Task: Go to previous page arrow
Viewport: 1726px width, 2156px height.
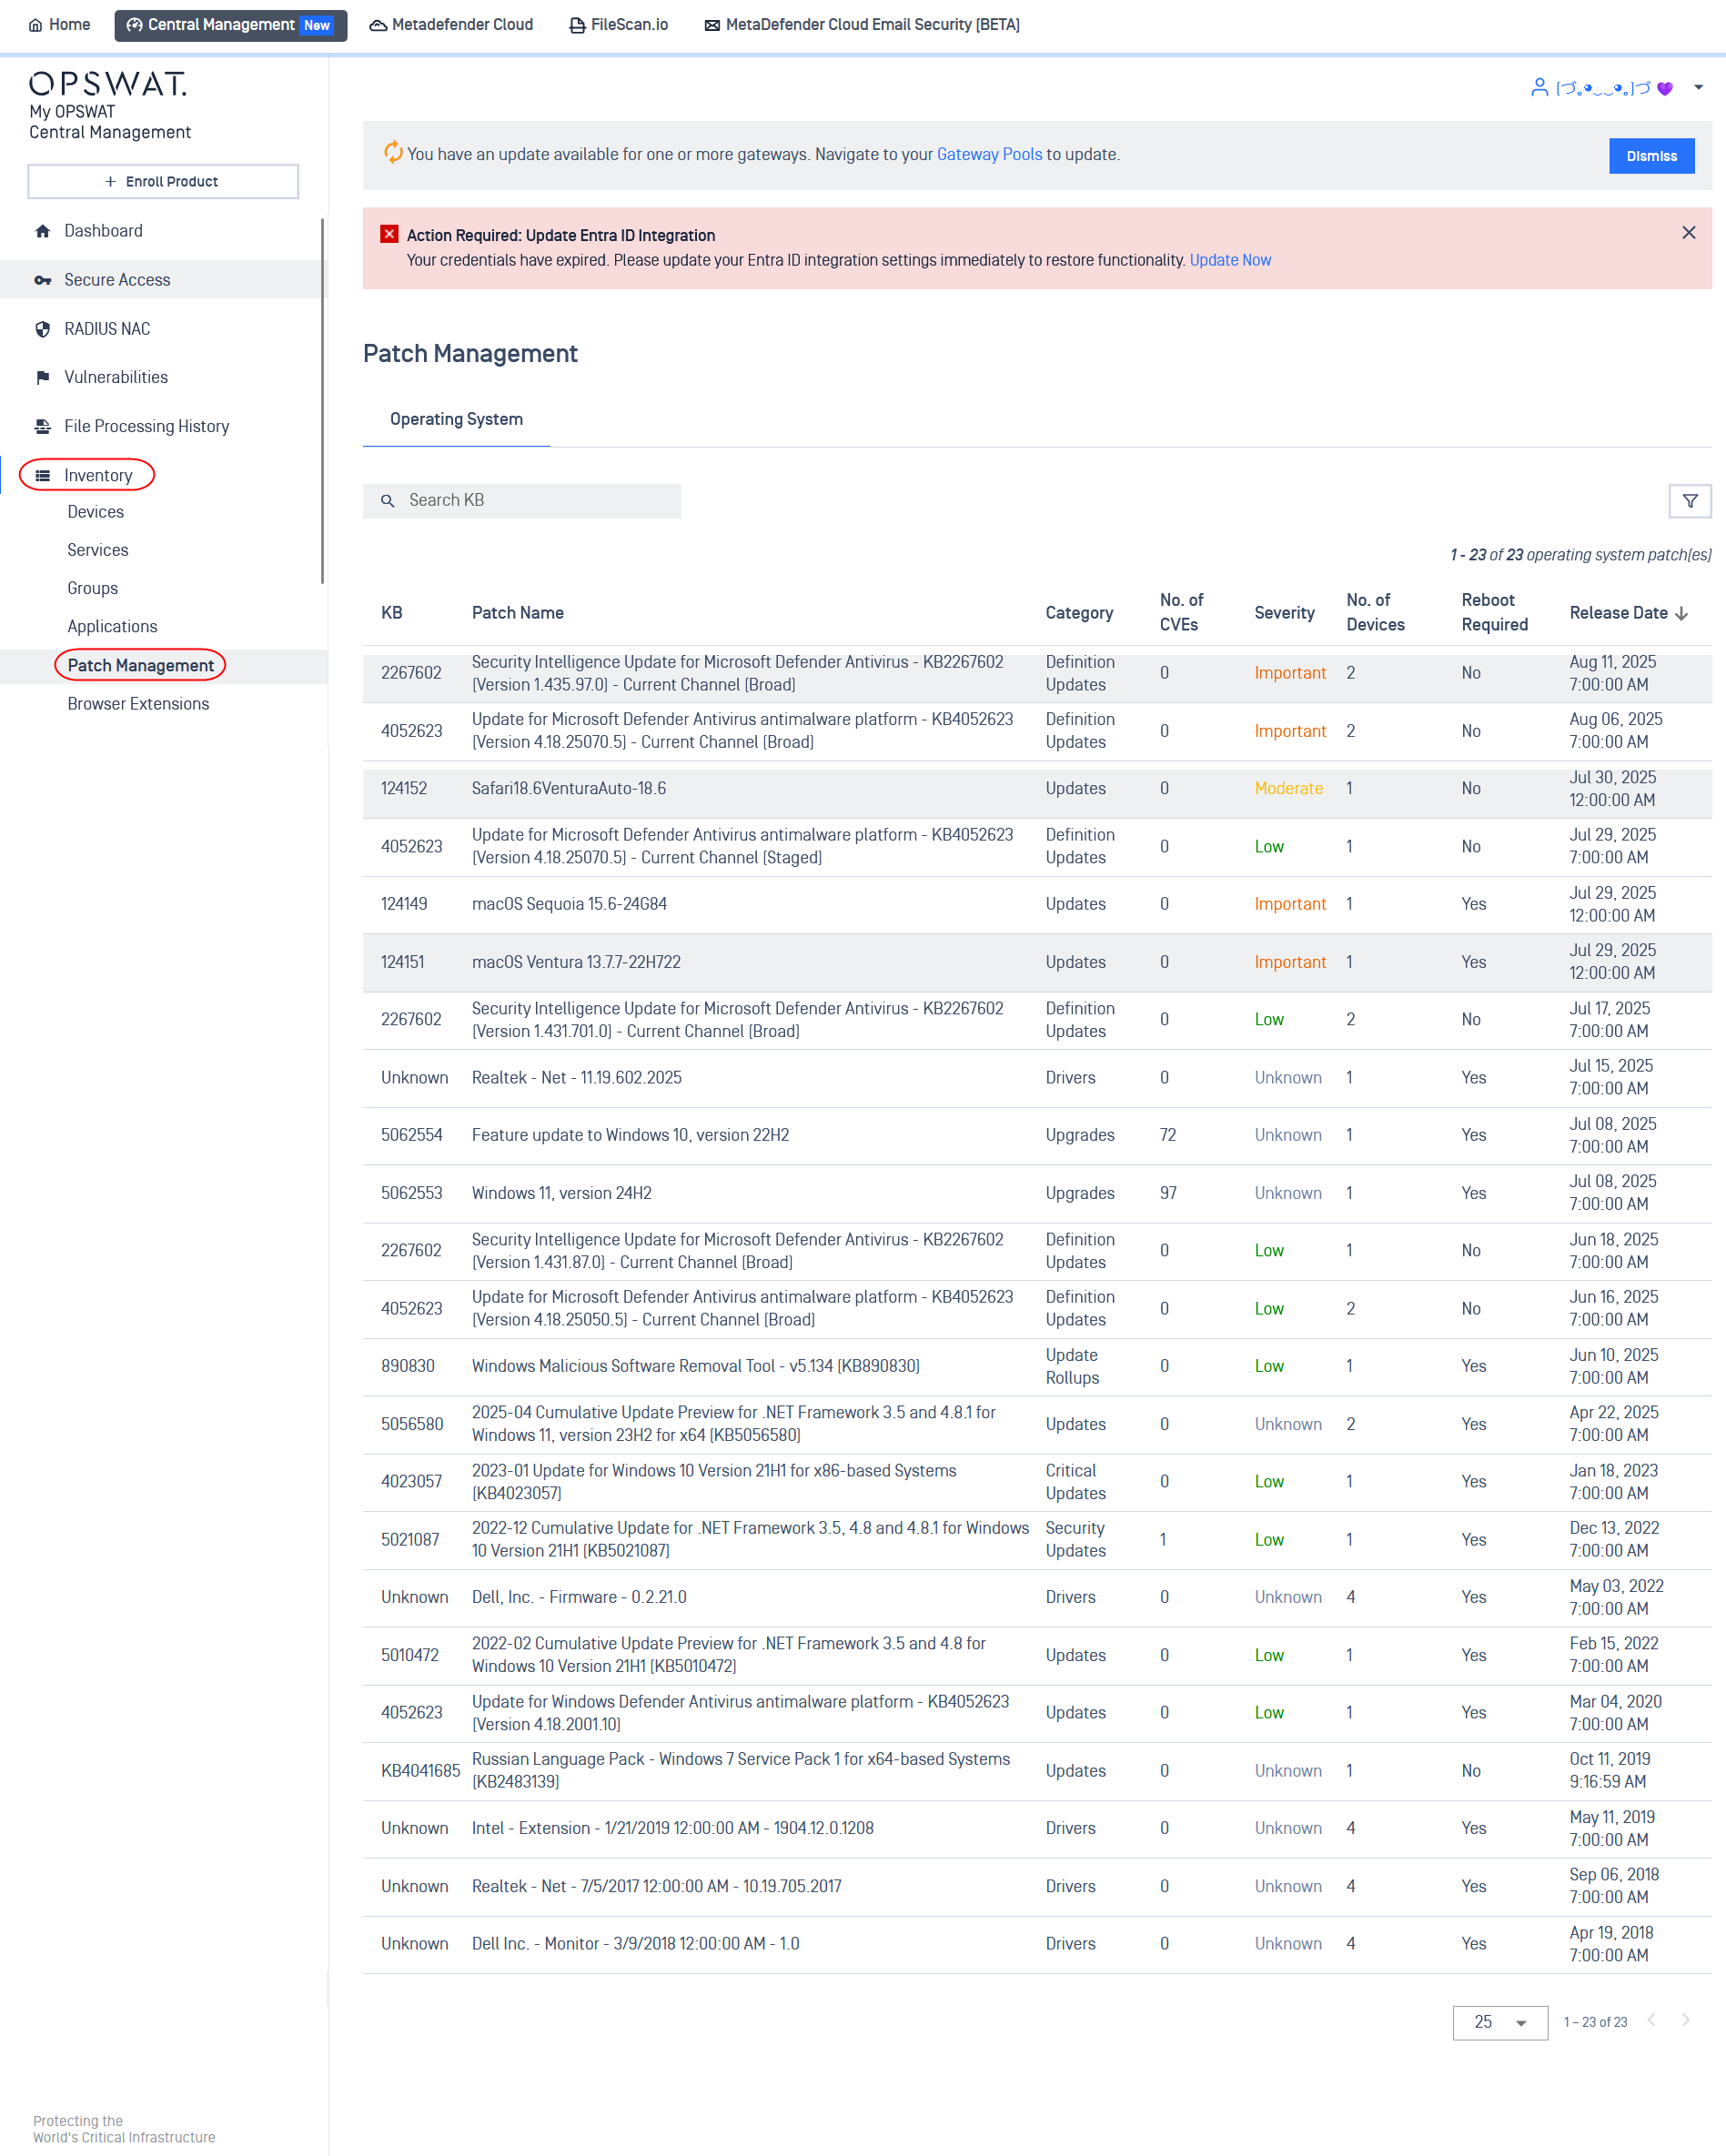Action: [x=1651, y=2020]
